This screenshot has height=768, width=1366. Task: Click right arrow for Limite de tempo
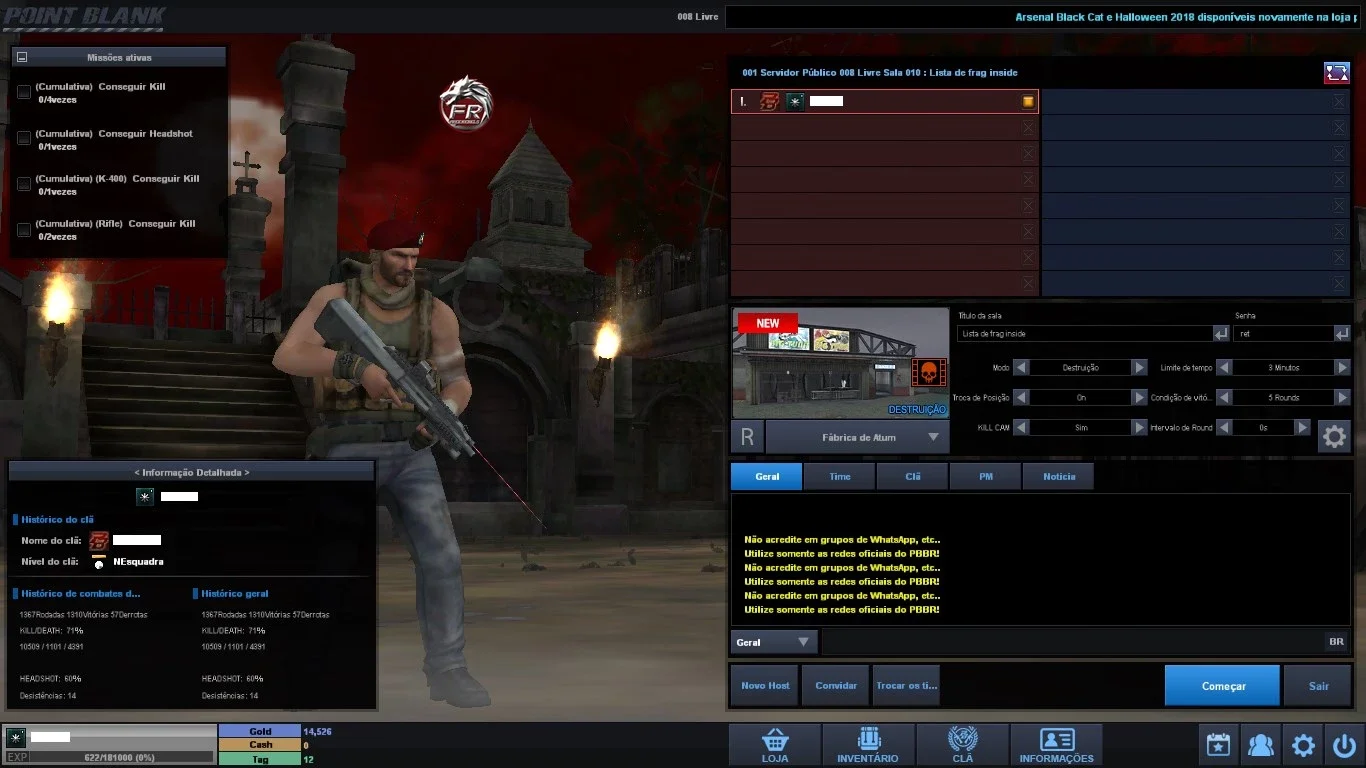click(x=1342, y=368)
